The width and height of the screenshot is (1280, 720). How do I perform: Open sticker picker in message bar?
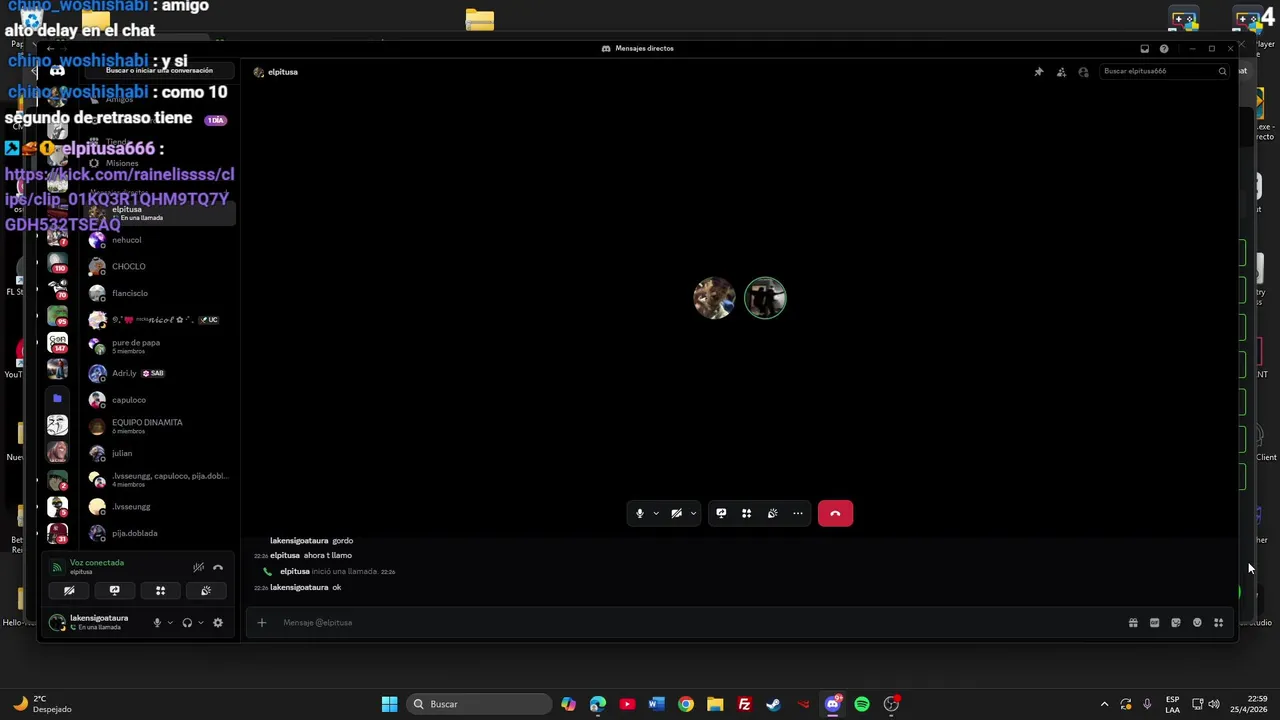click(1176, 623)
